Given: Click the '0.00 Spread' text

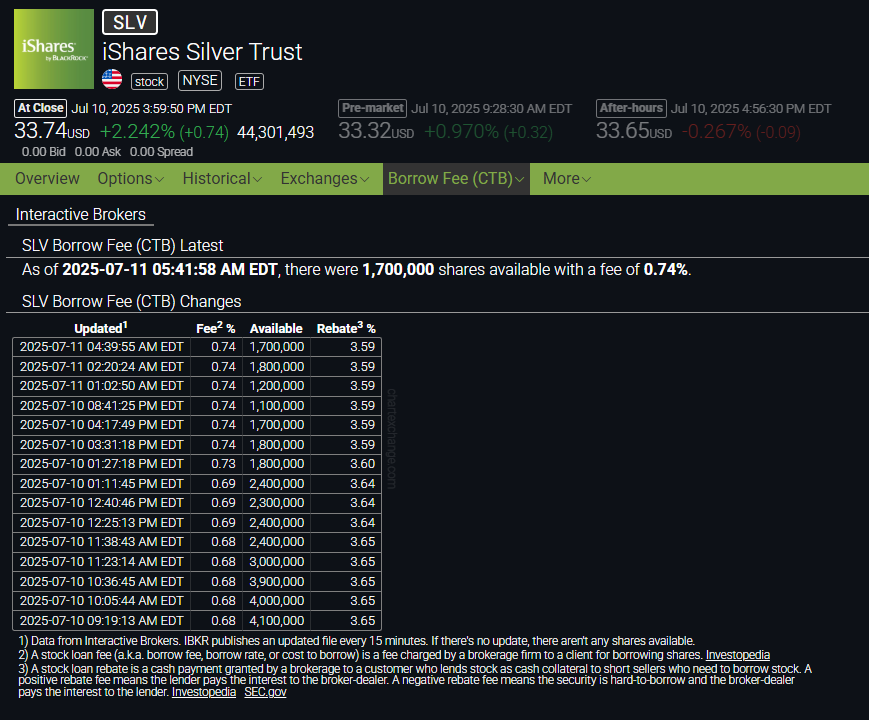Looking at the screenshot, I should point(161,152).
